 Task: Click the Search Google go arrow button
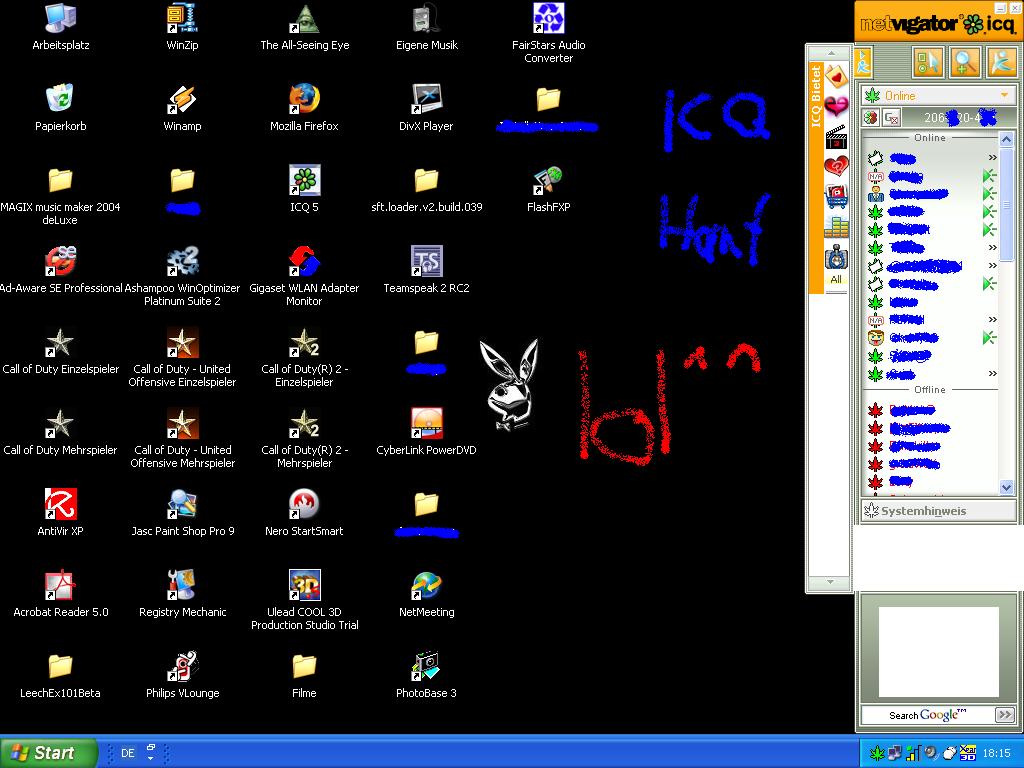point(1004,715)
